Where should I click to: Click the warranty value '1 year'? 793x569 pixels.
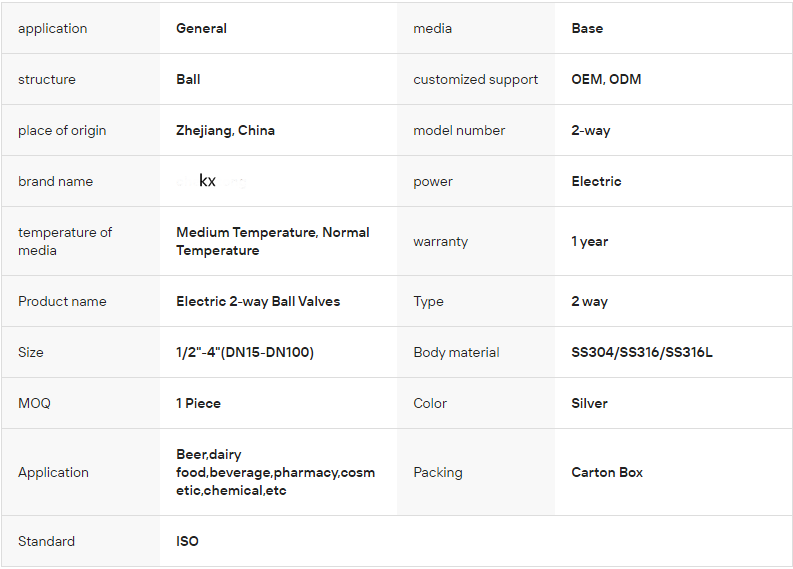tap(589, 242)
